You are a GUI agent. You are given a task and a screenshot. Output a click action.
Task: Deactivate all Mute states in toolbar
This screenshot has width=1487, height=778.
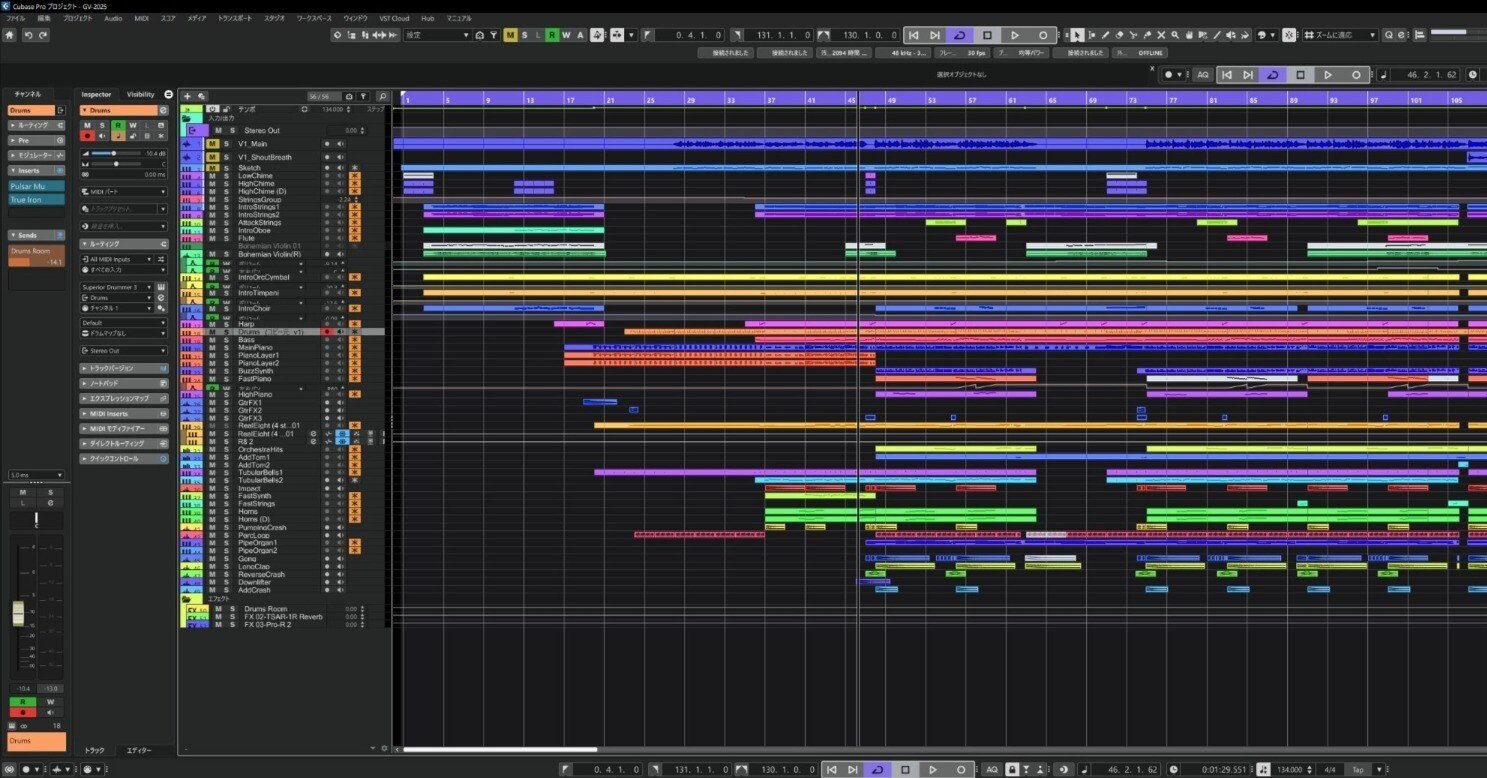pos(510,35)
